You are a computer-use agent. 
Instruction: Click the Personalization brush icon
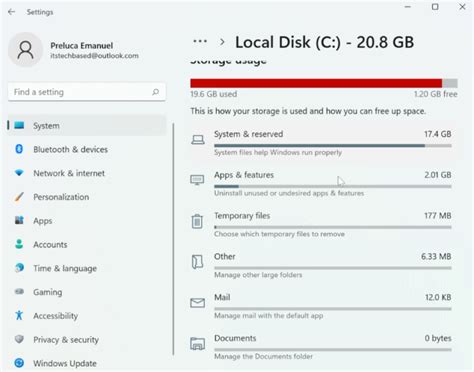point(19,197)
